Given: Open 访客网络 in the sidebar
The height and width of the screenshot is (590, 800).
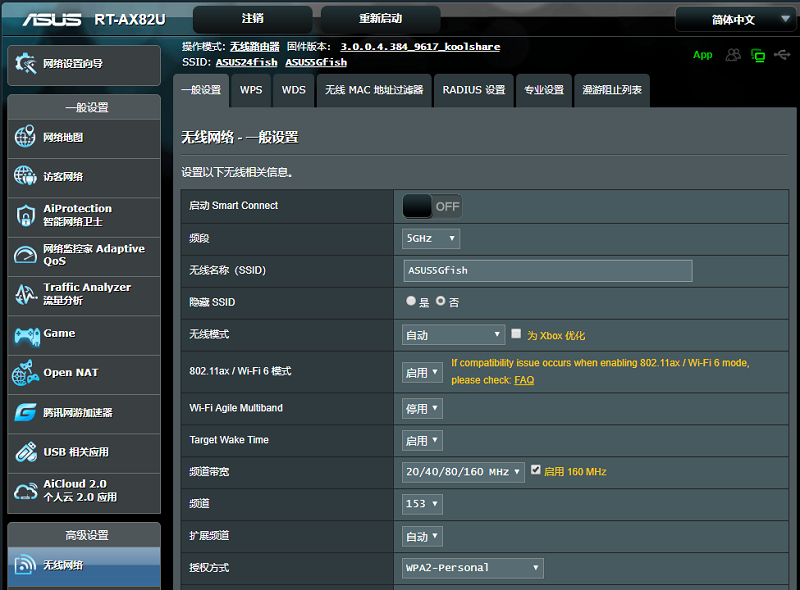Looking at the screenshot, I should coord(84,178).
